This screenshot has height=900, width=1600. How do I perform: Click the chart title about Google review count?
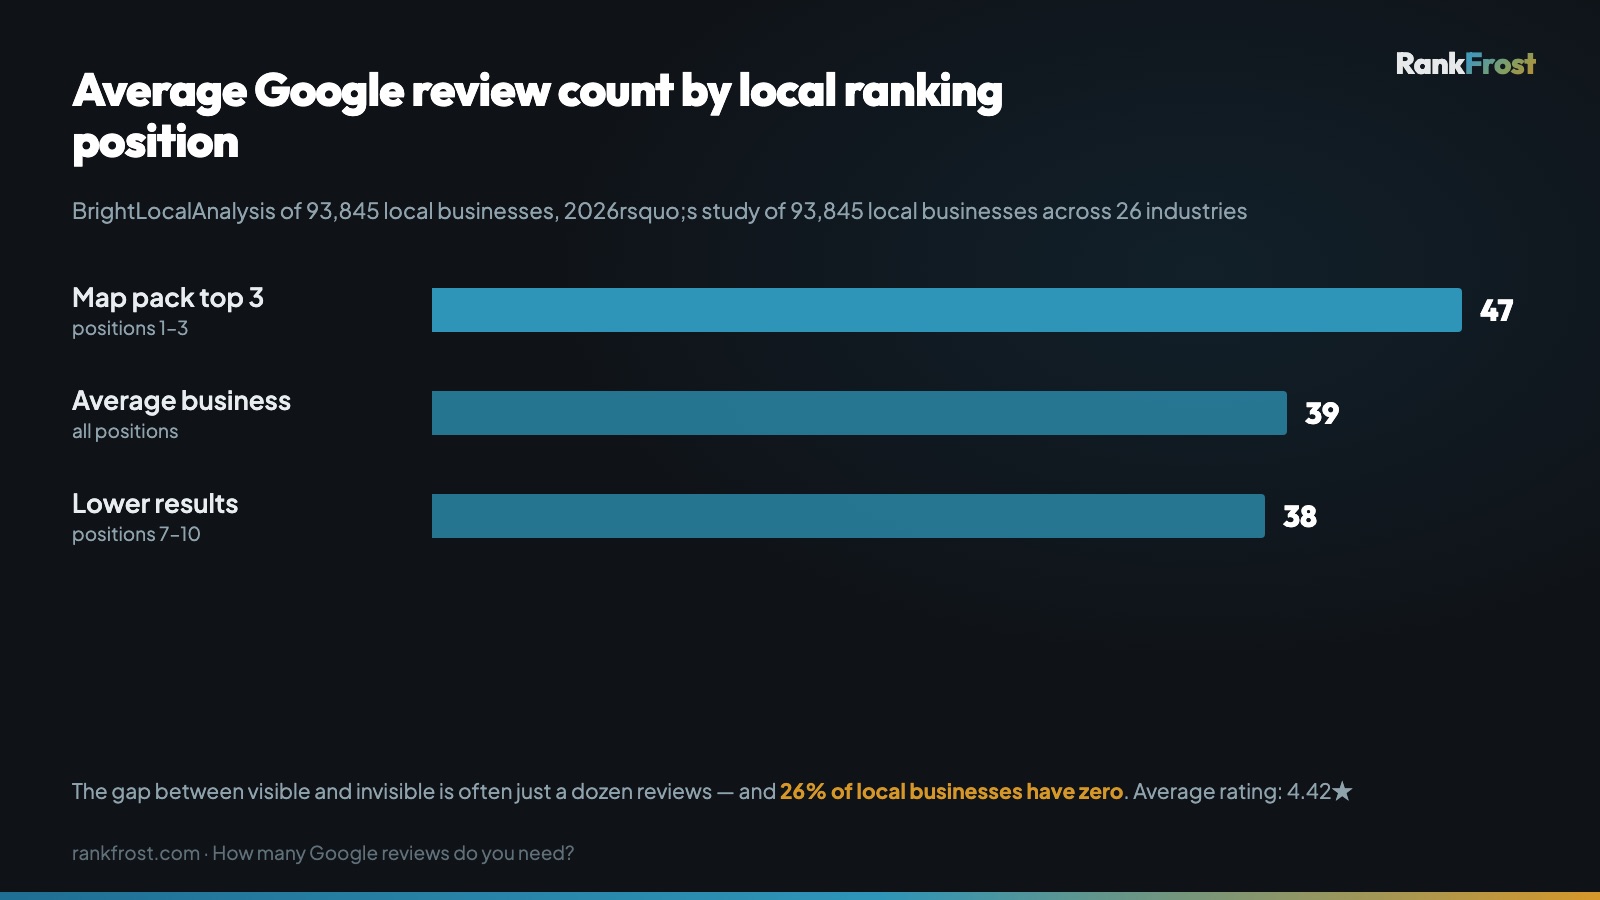537,116
